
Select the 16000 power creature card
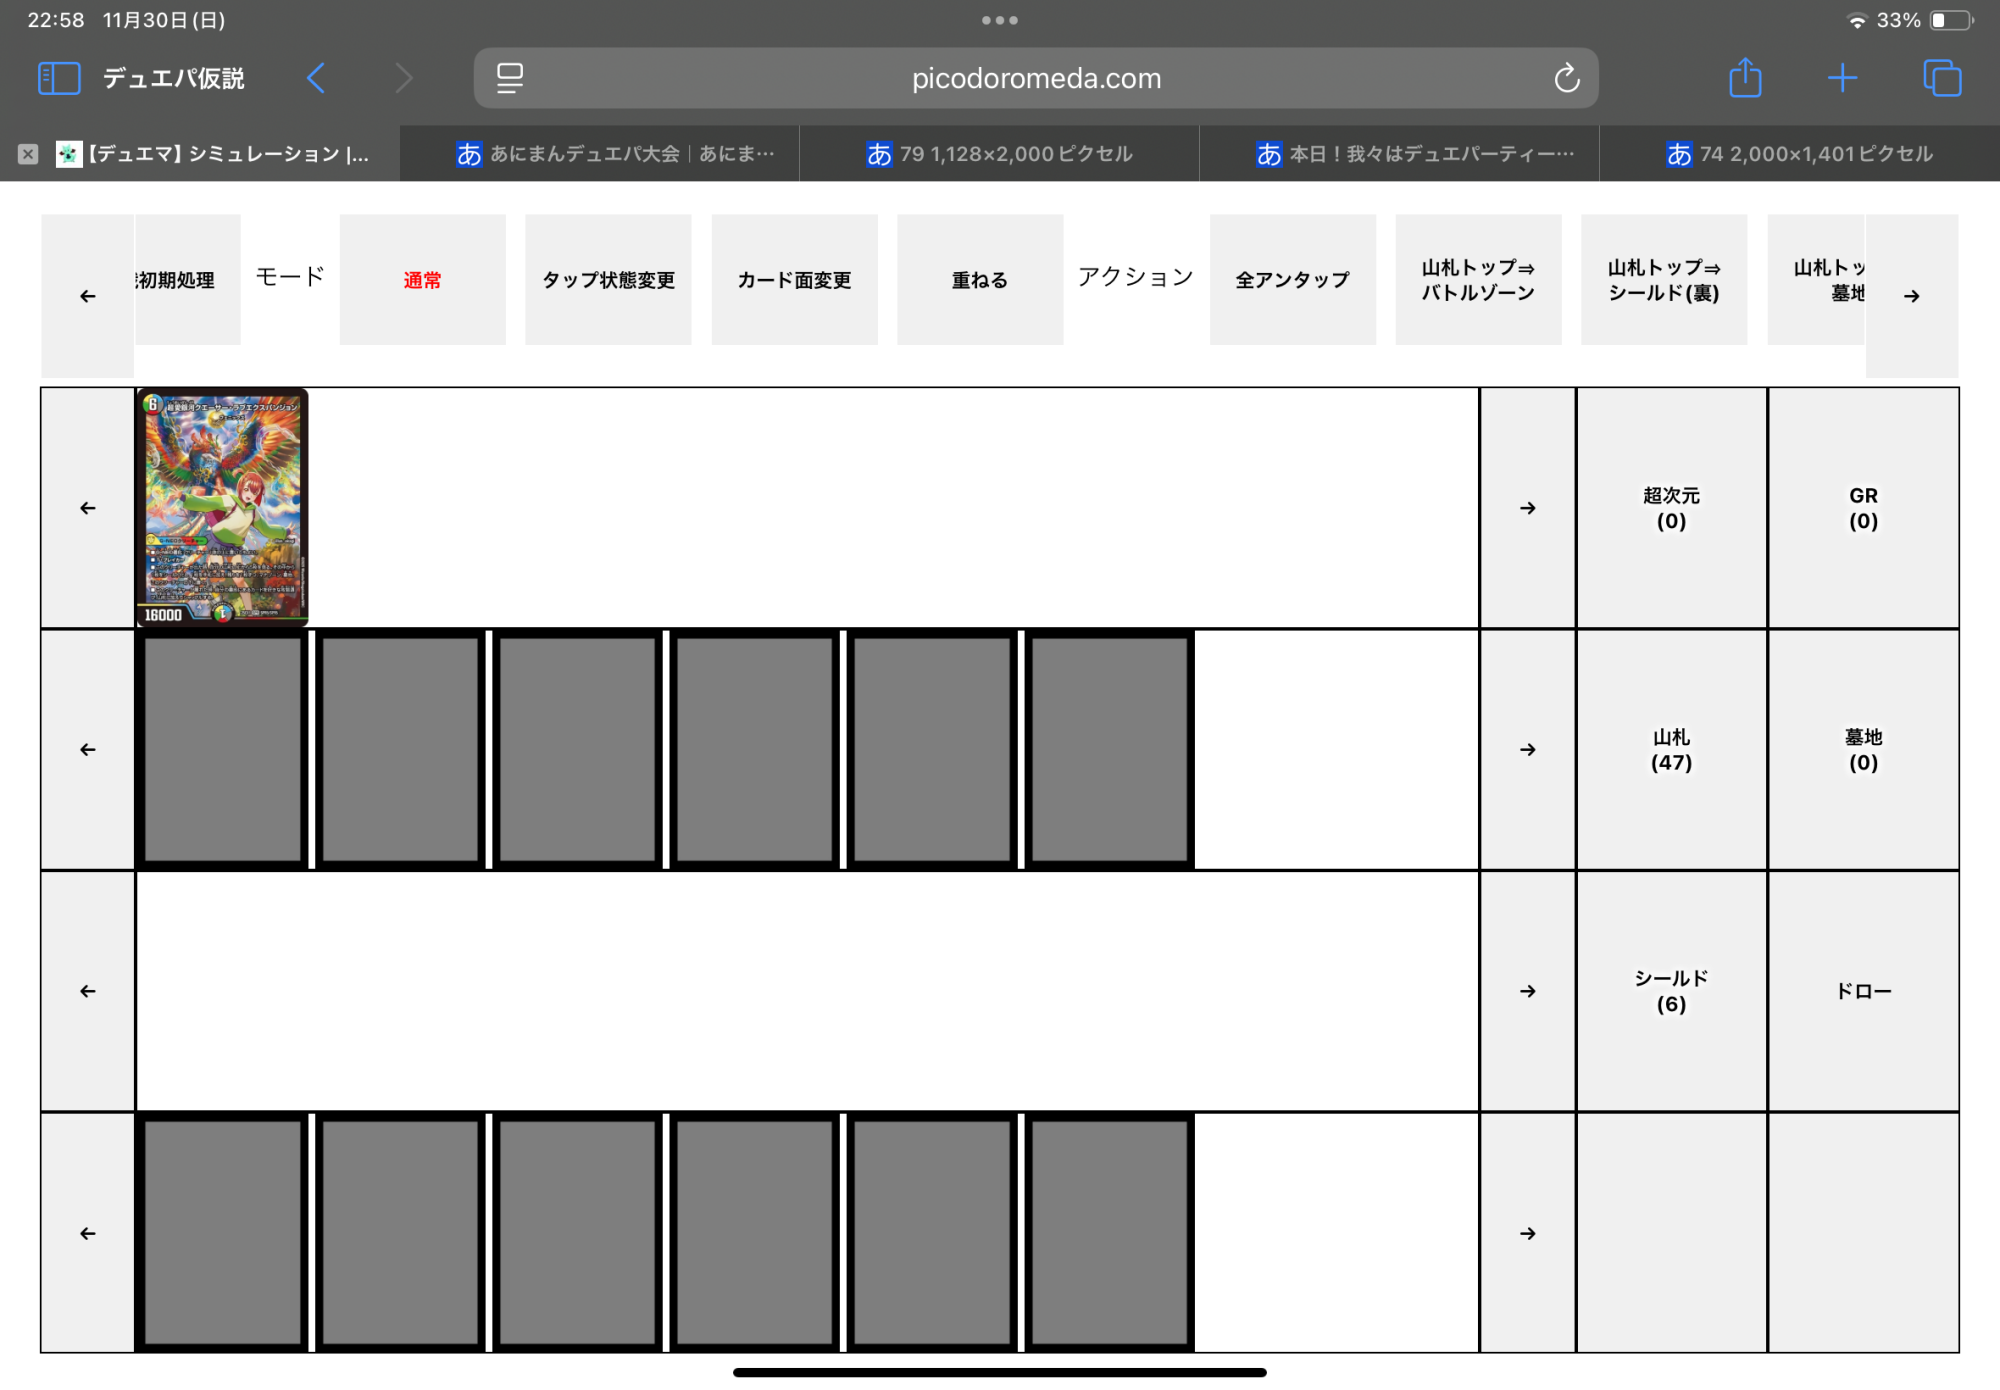222,508
